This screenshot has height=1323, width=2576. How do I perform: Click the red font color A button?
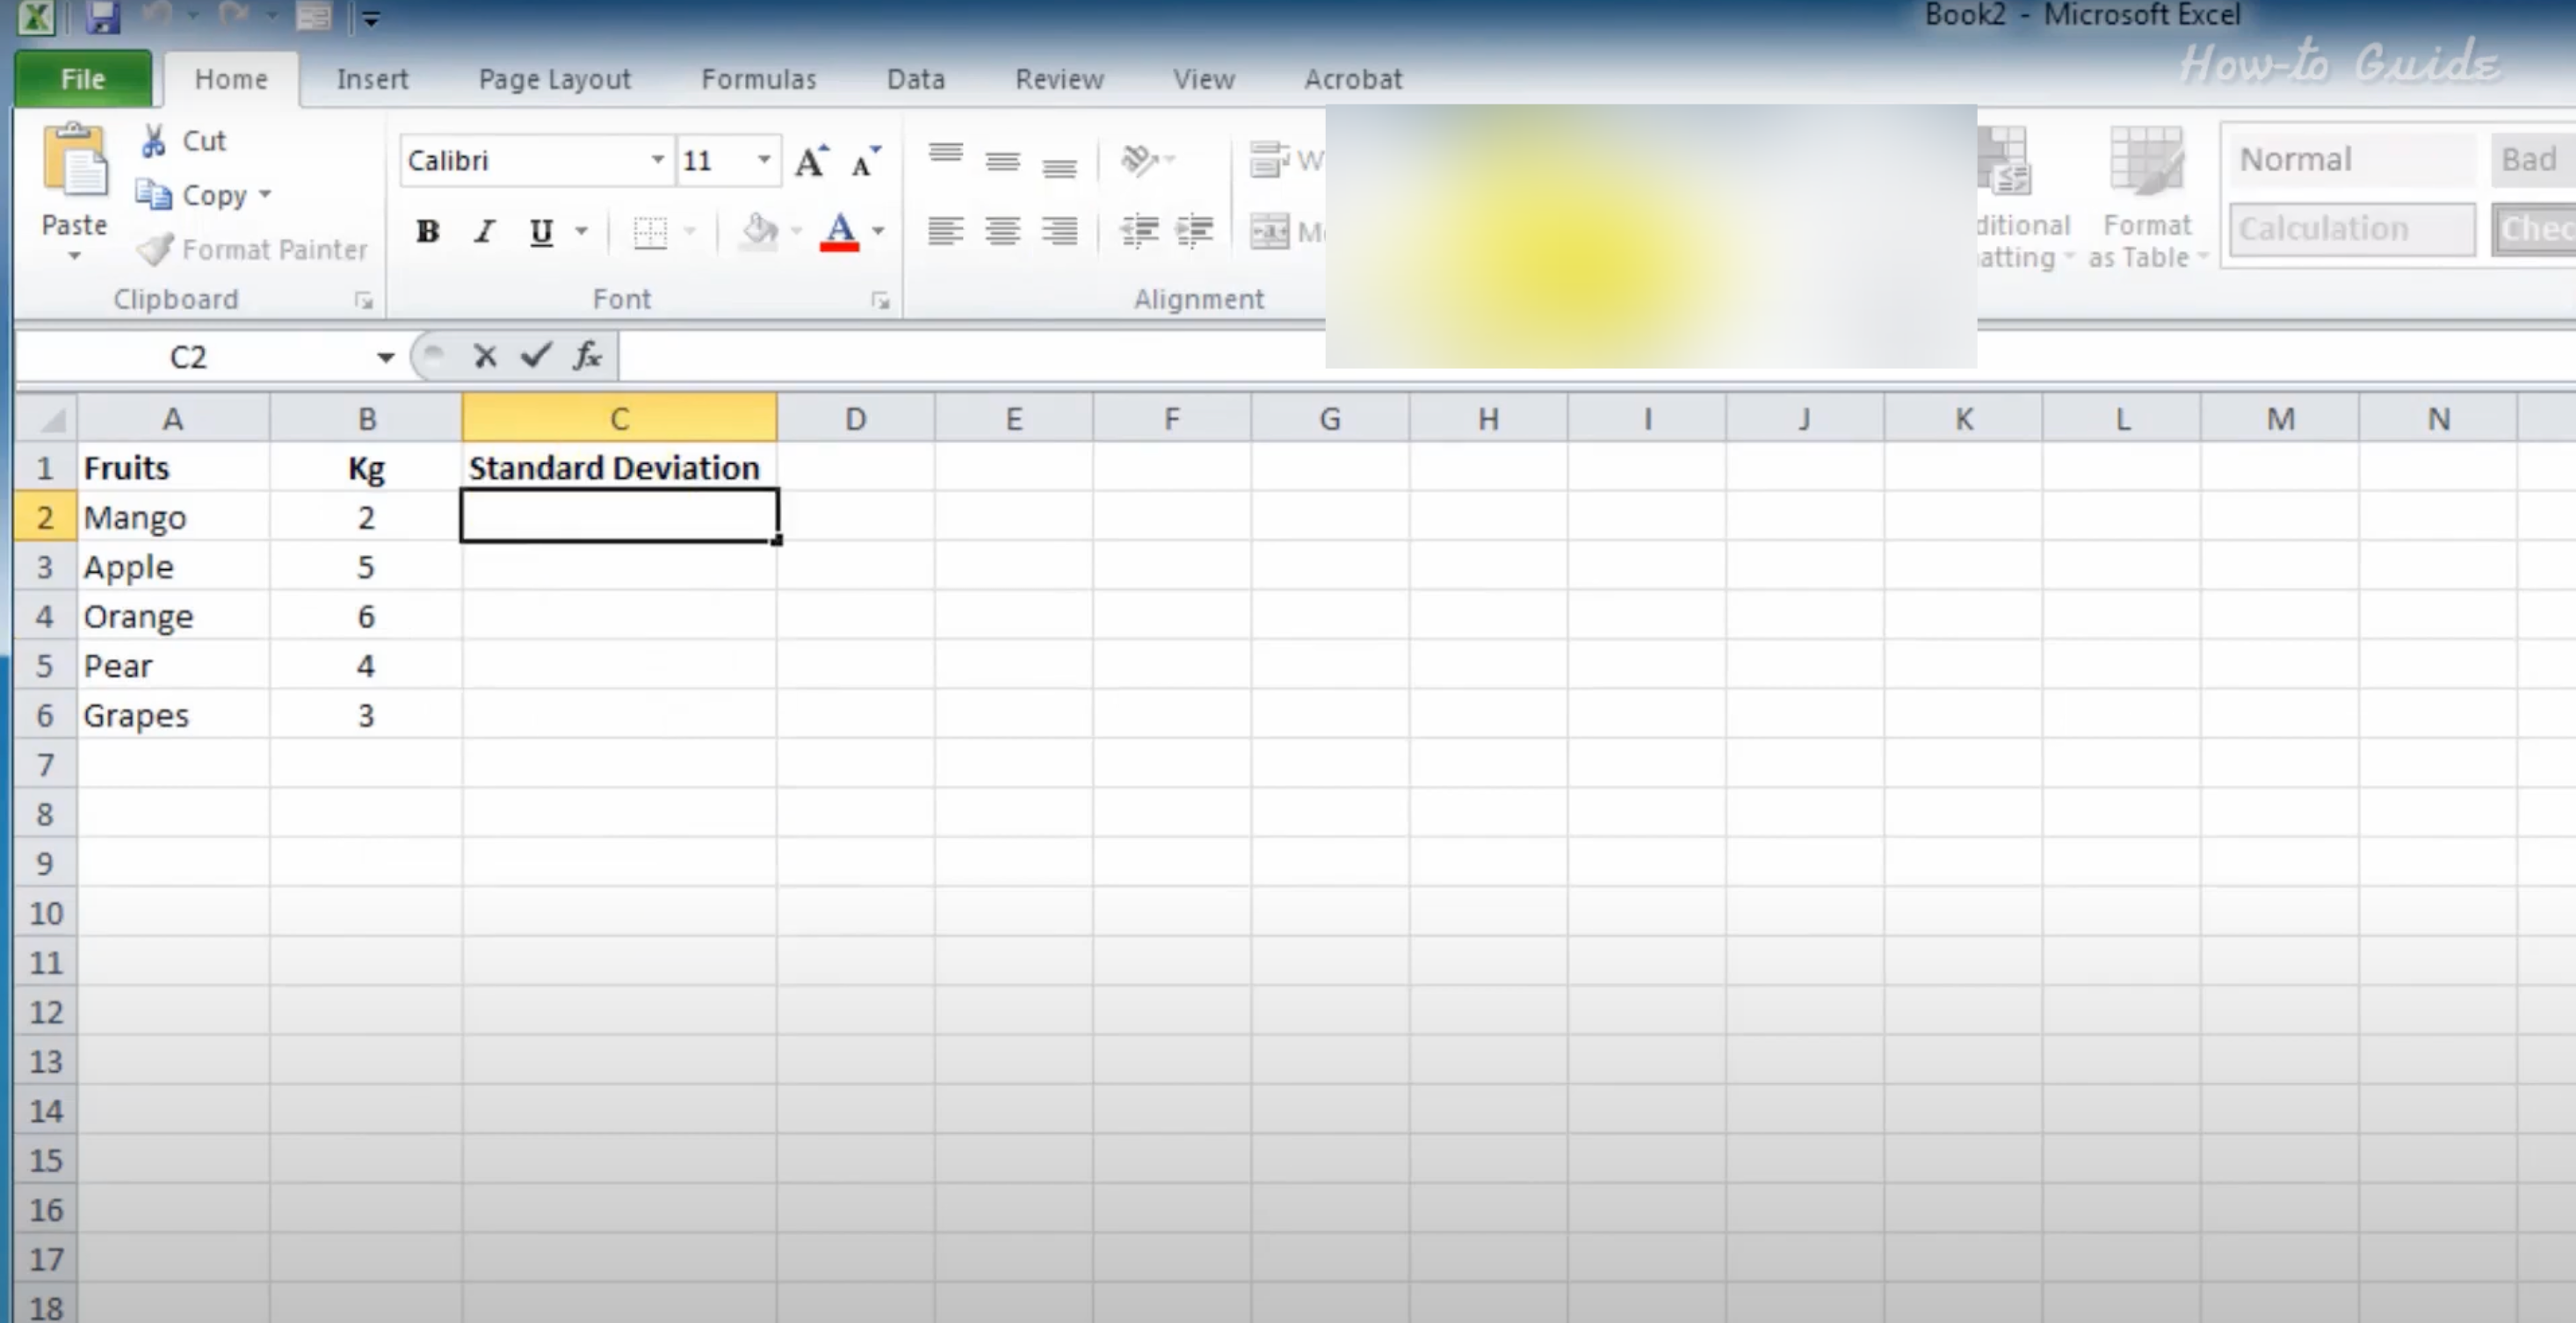tap(839, 232)
